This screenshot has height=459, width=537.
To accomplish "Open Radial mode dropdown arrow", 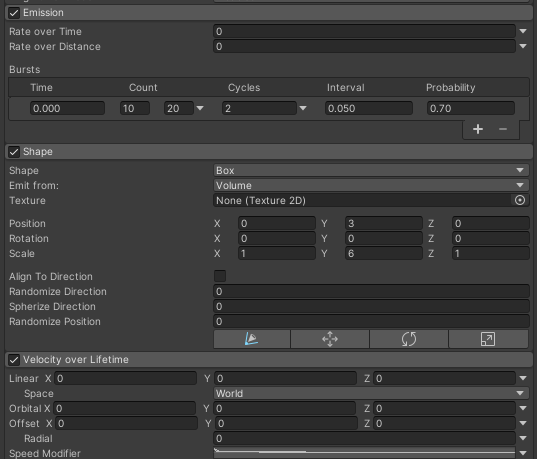I will [x=523, y=438].
